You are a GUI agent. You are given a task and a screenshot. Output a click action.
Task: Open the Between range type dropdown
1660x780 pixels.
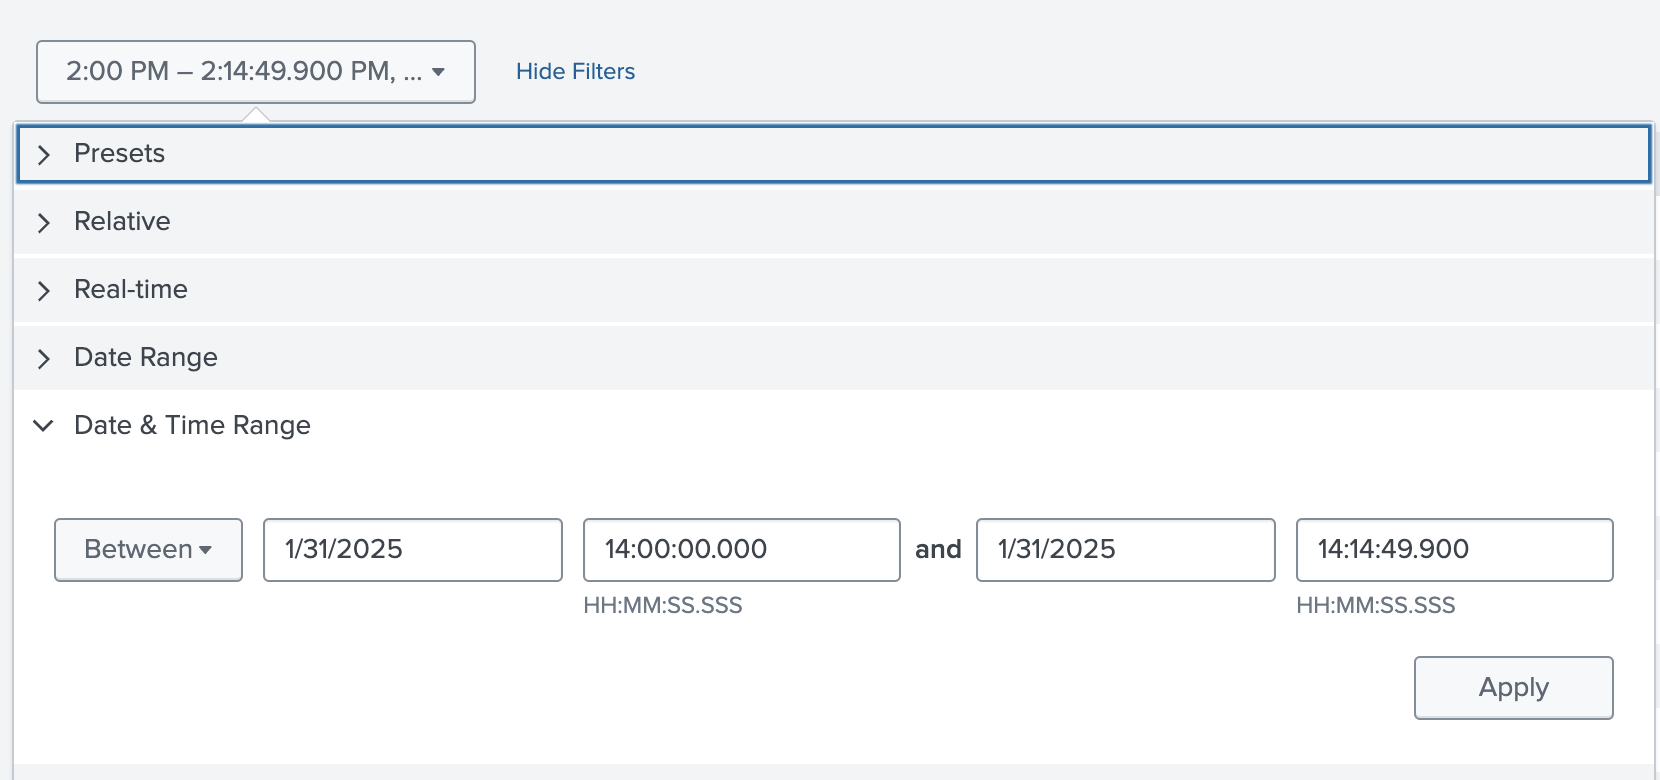(148, 549)
